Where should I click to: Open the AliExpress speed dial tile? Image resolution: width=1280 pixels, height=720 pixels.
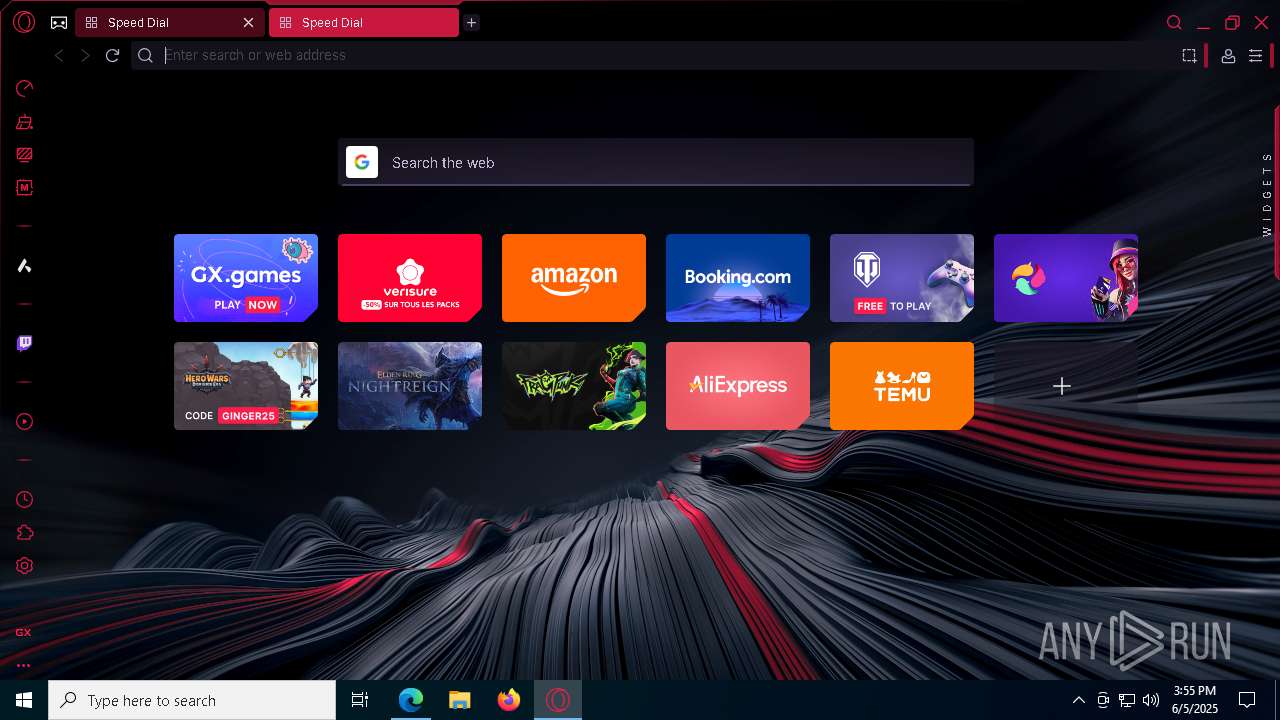pyautogui.click(x=738, y=386)
